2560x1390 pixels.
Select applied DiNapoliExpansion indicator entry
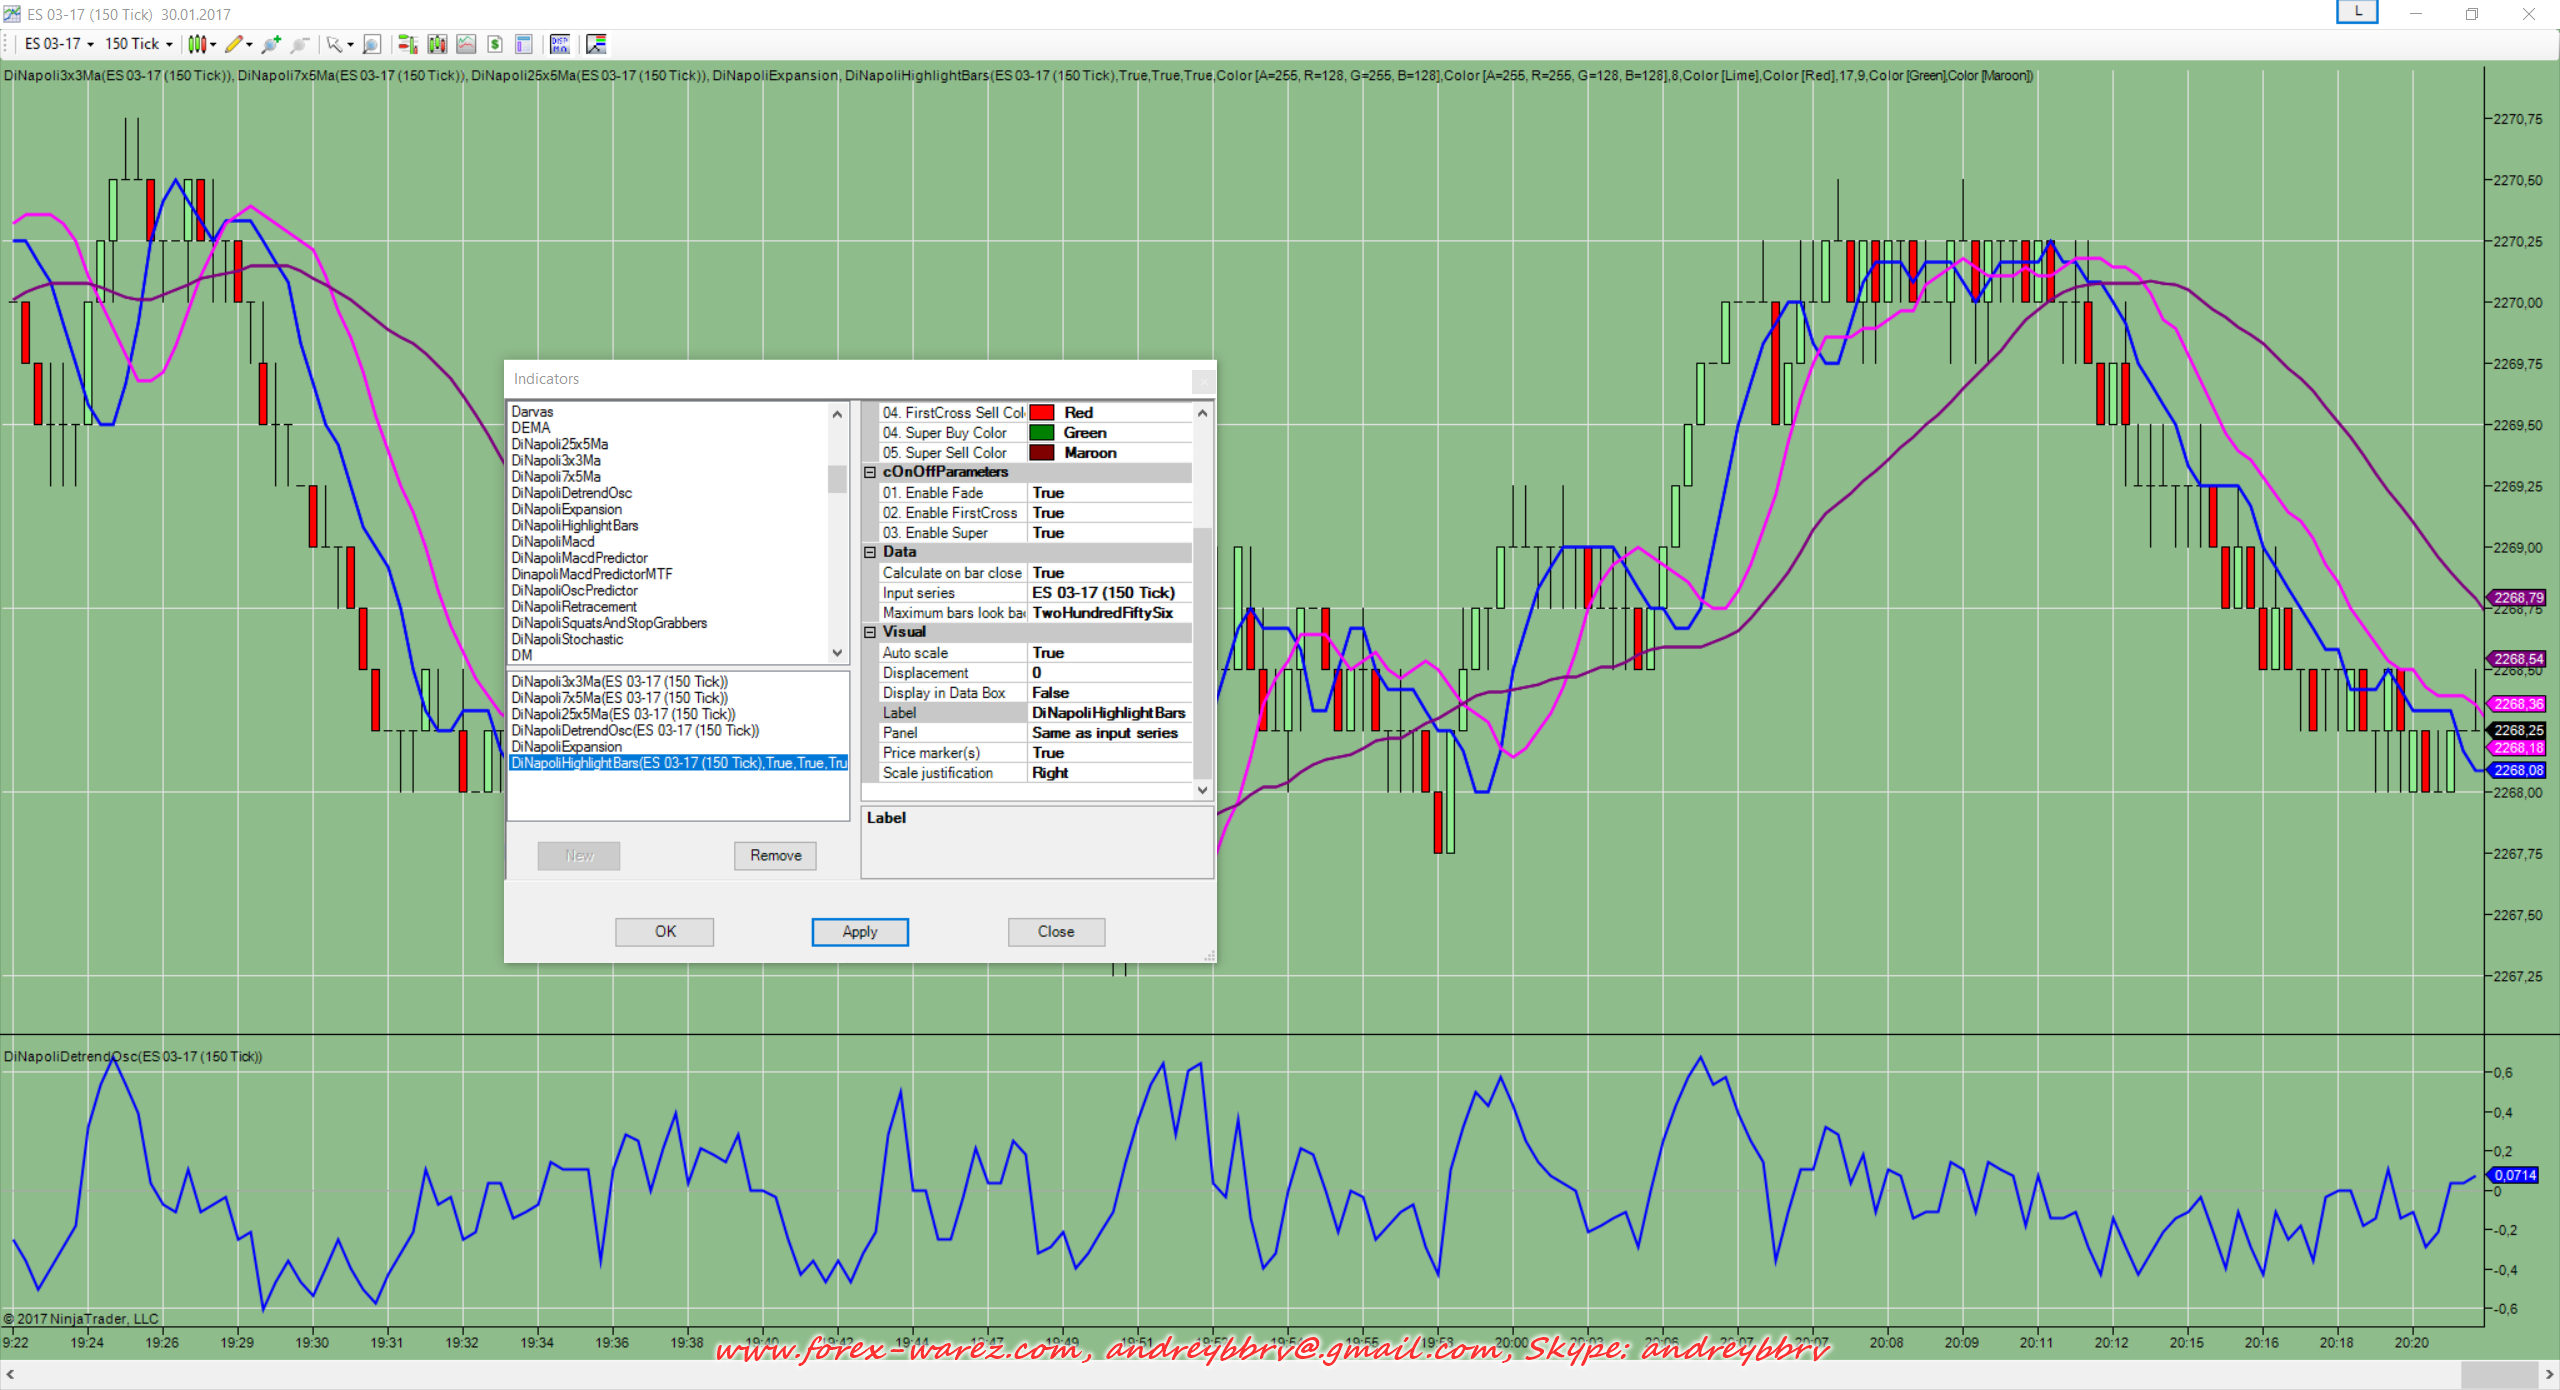pos(567,747)
